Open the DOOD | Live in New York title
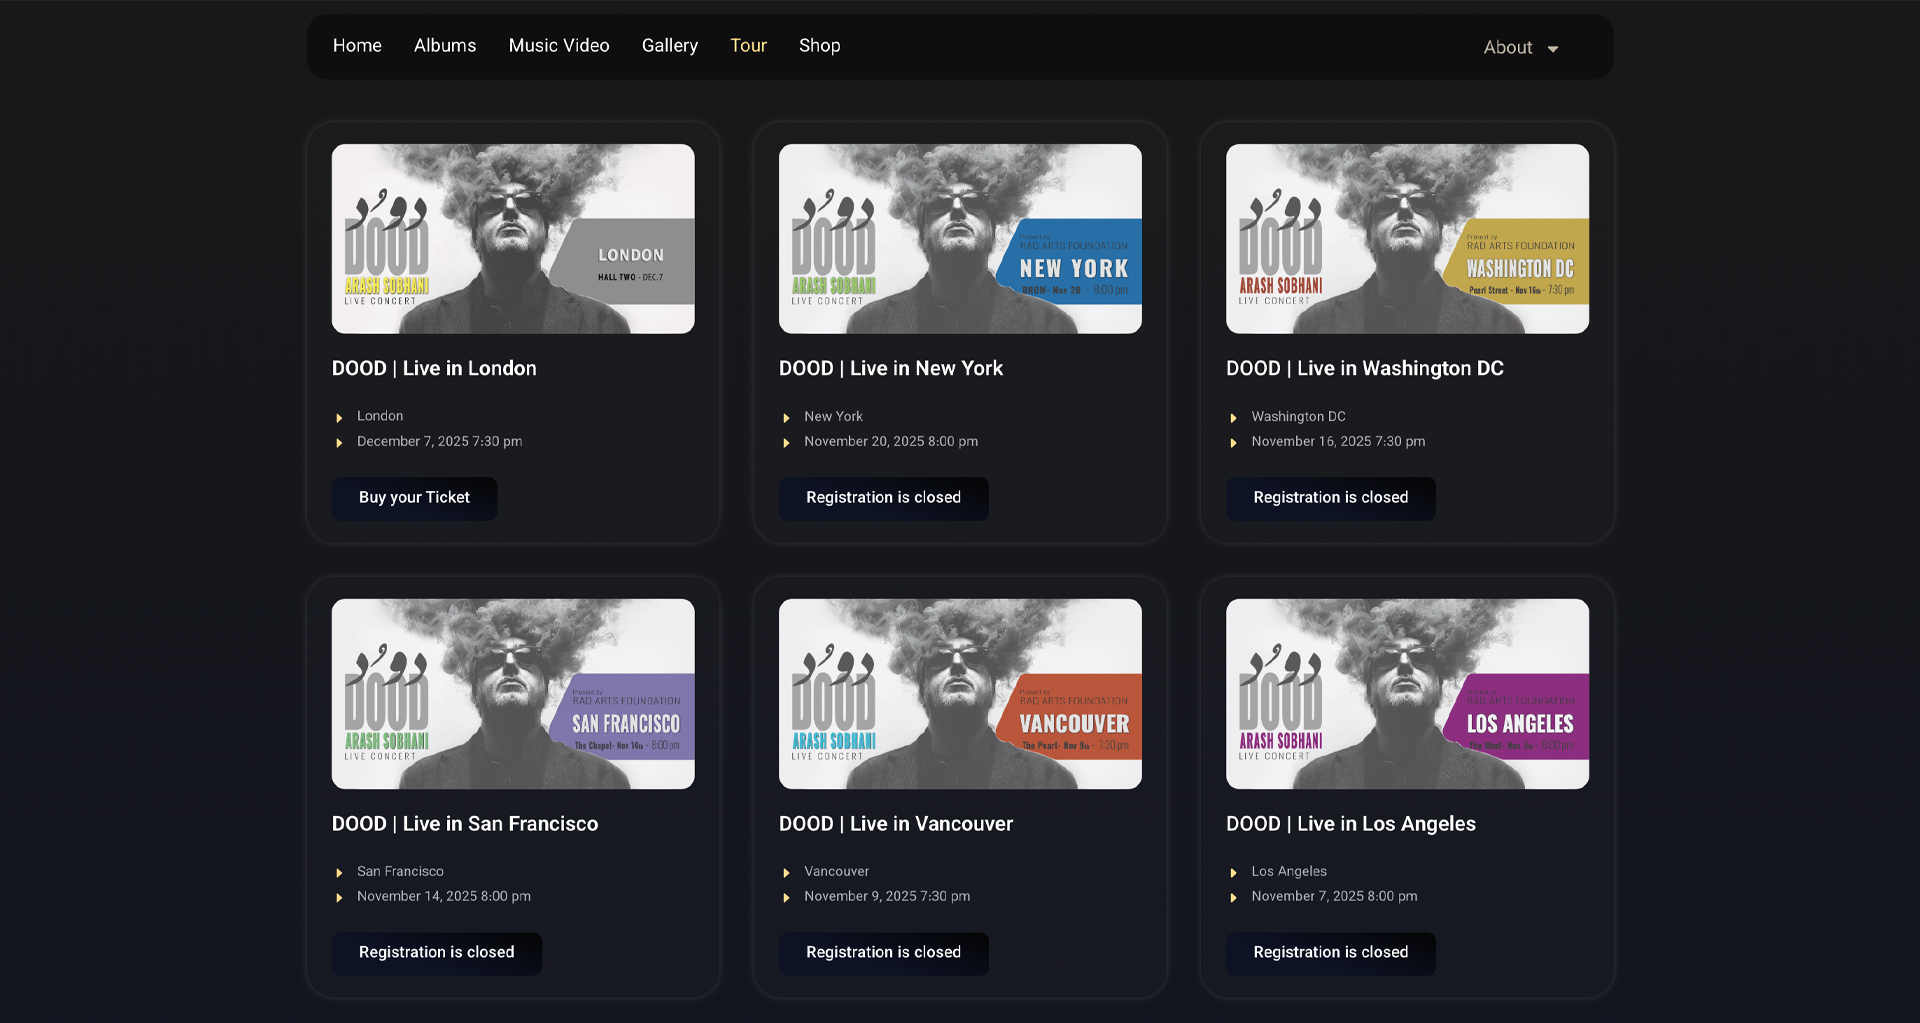The height and width of the screenshot is (1023, 1920). click(x=891, y=369)
